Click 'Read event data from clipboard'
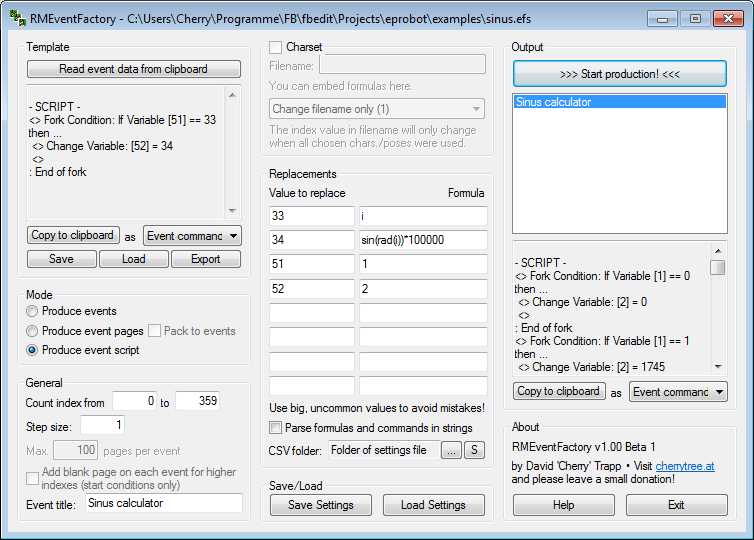 click(x=134, y=69)
